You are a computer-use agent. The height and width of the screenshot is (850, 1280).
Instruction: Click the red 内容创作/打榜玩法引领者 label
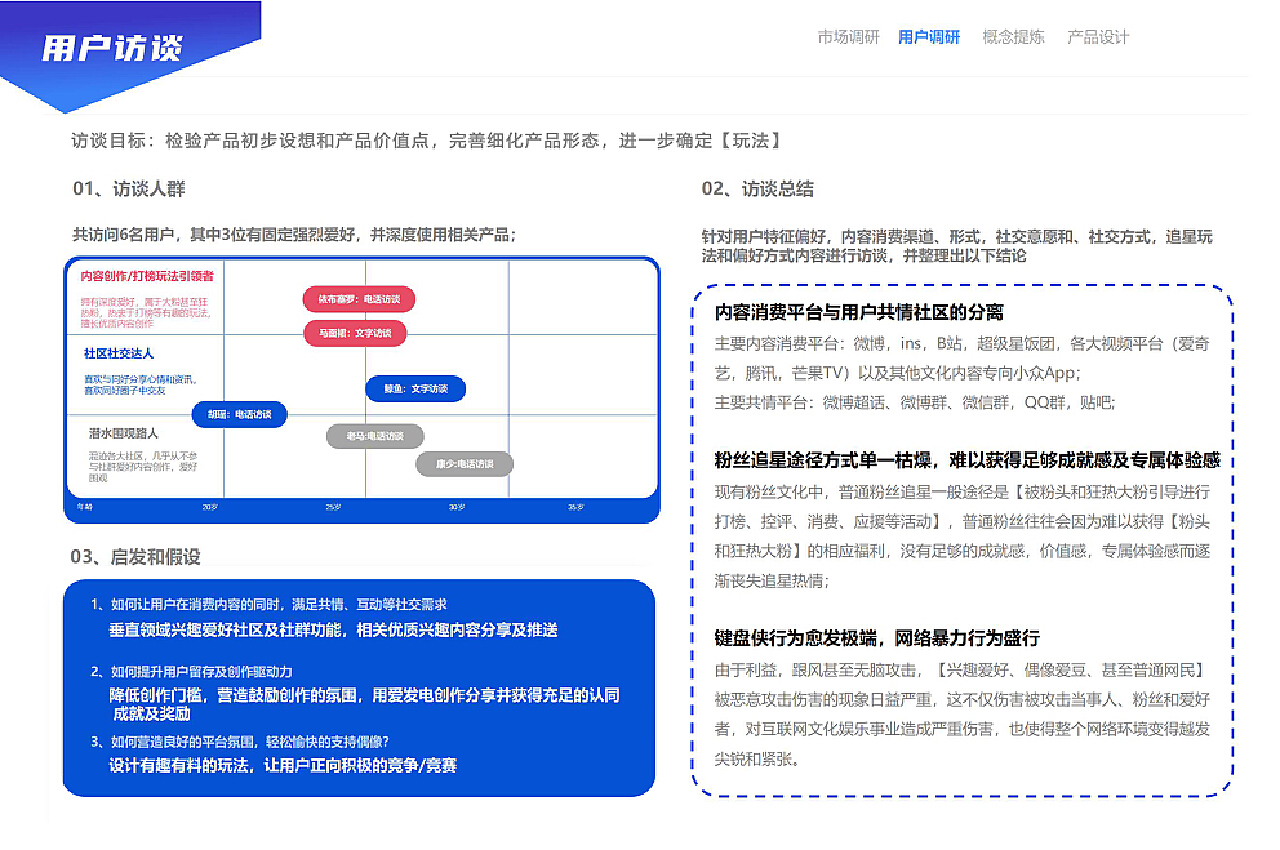click(x=146, y=275)
